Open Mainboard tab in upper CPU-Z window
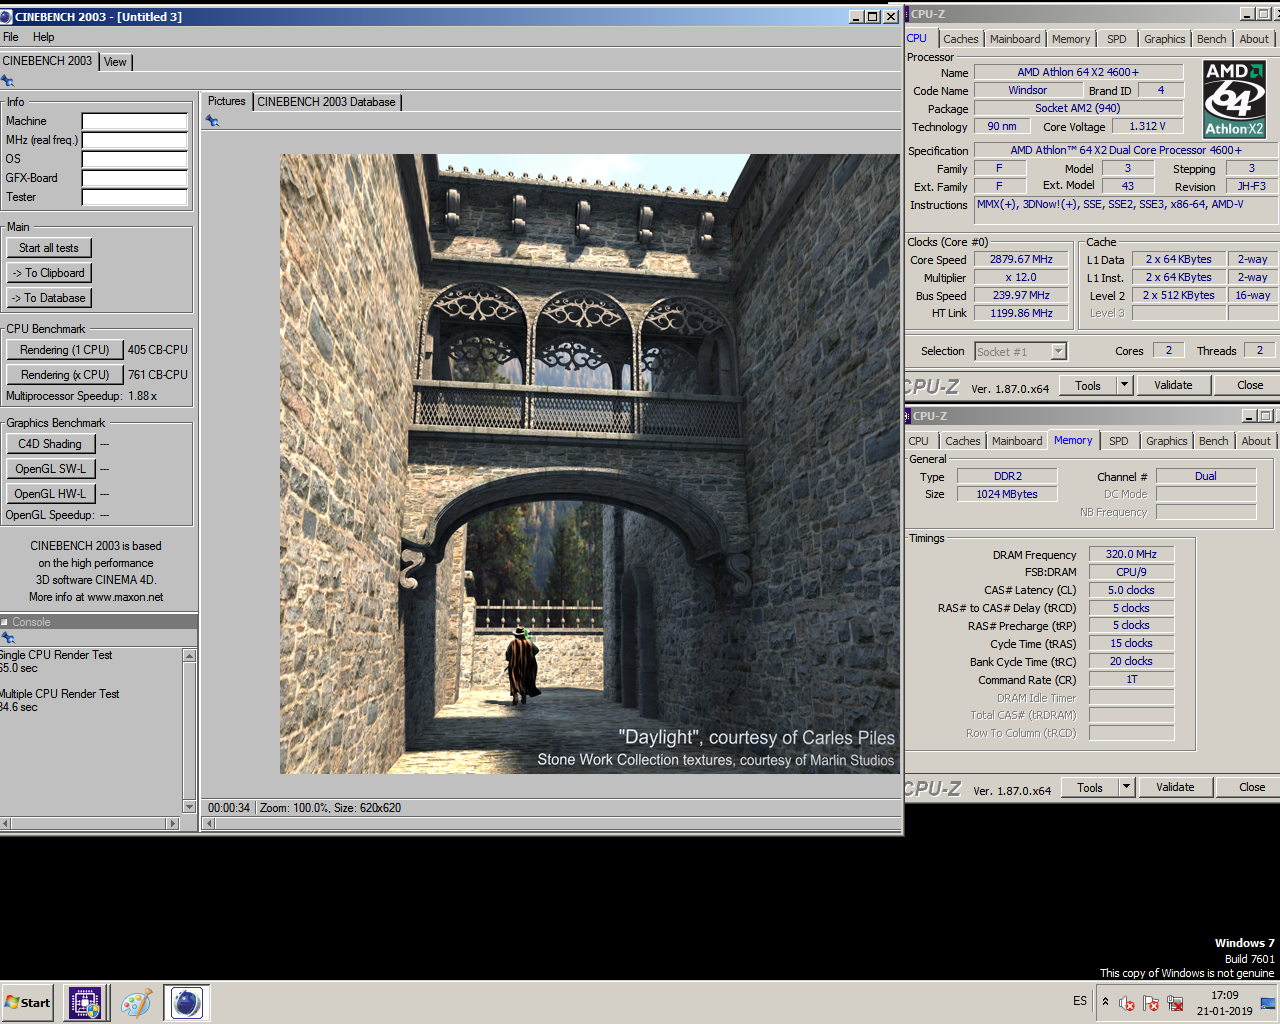 [x=1015, y=39]
